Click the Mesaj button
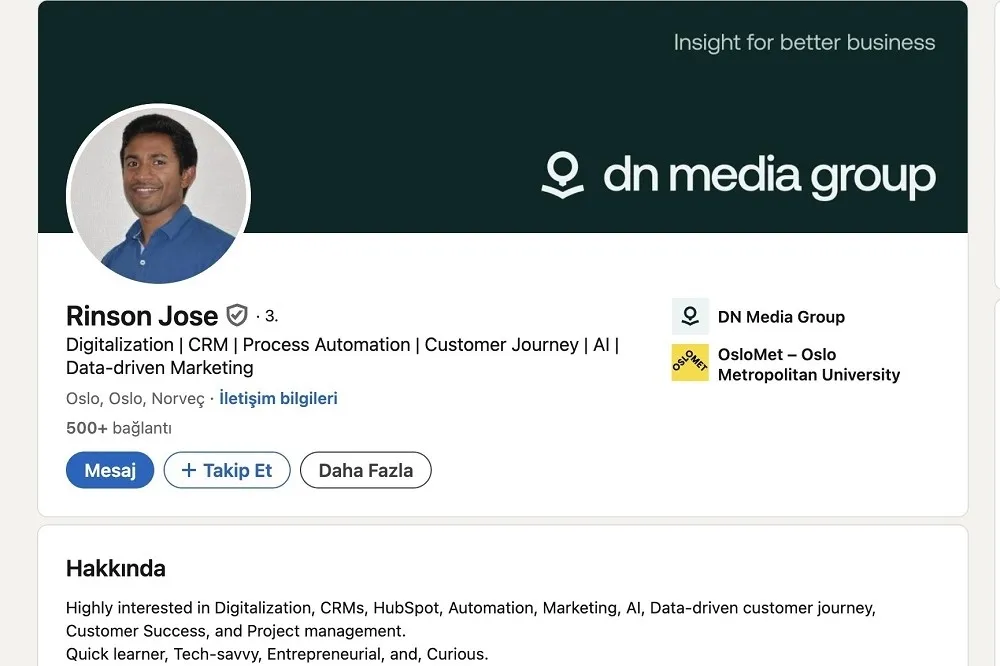 (x=110, y=470)
